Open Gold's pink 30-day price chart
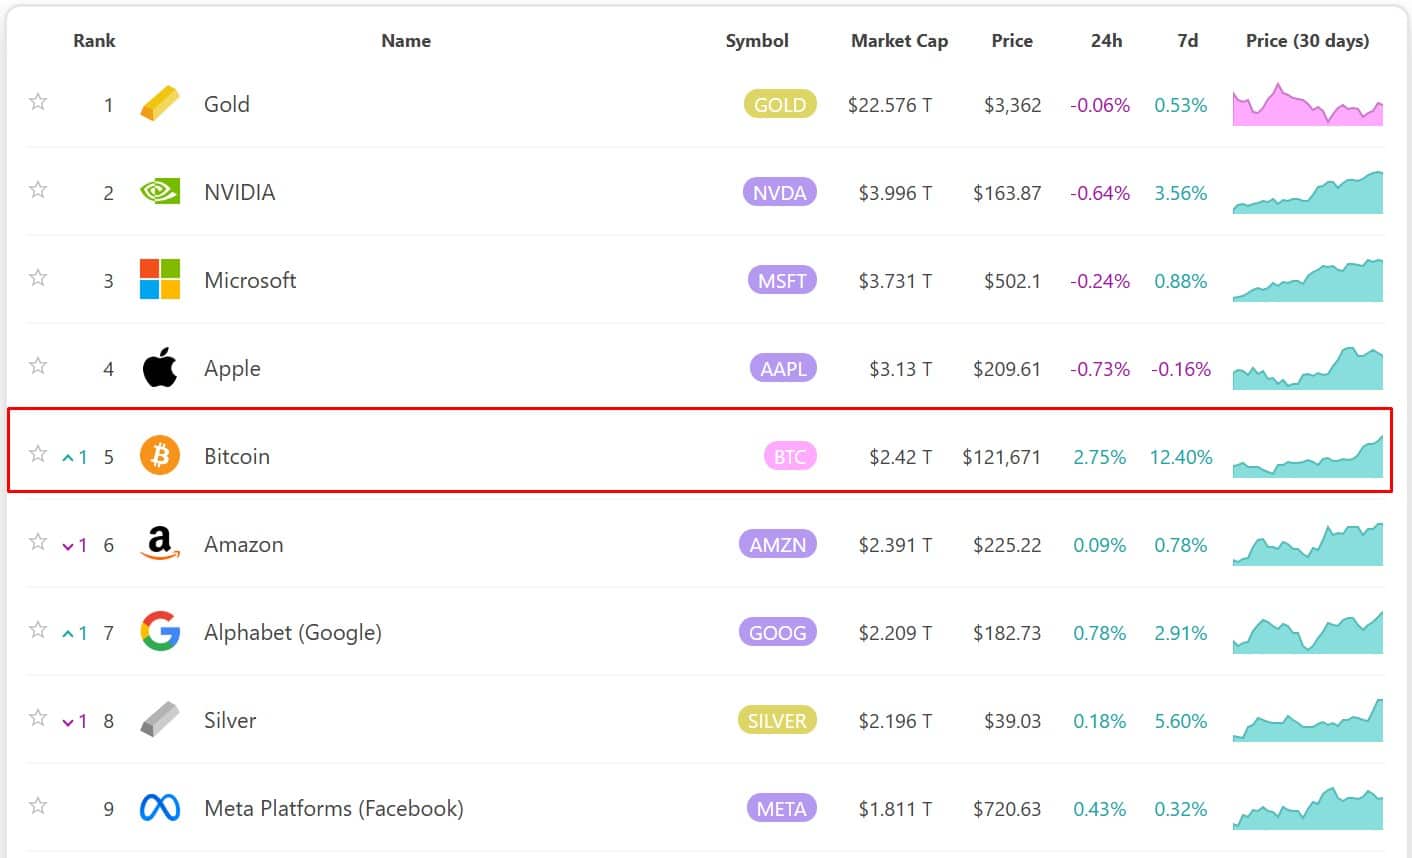This screenshot has height=858, width=1412. point(1308,104)
